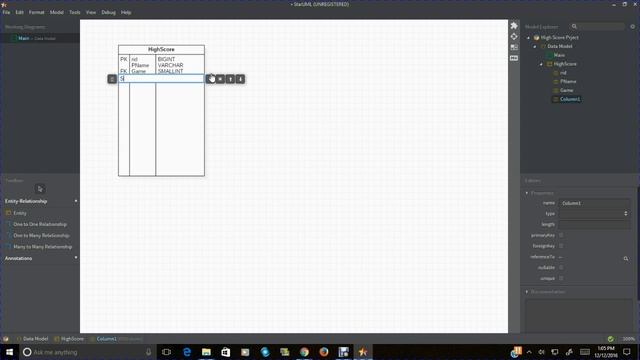The image size is (640, 360).
Task: Open Microsoft Edge from the taskbar
Action: (x=187, y=352)
